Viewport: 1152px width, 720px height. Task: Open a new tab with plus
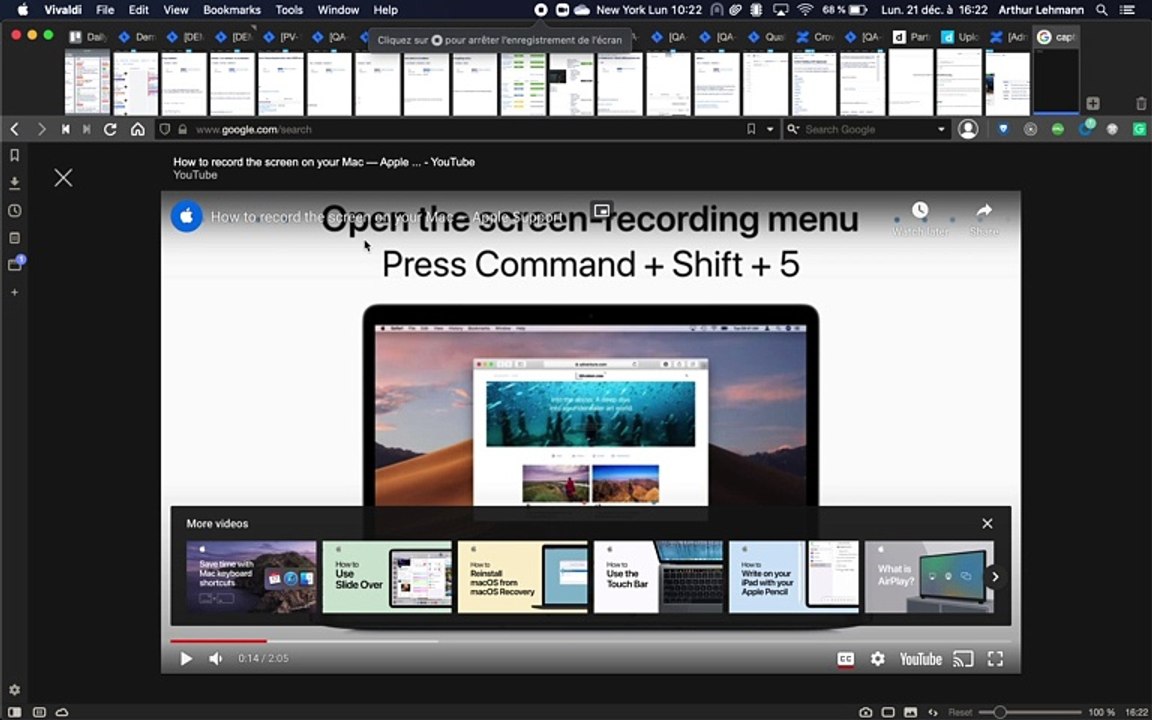1093,104
